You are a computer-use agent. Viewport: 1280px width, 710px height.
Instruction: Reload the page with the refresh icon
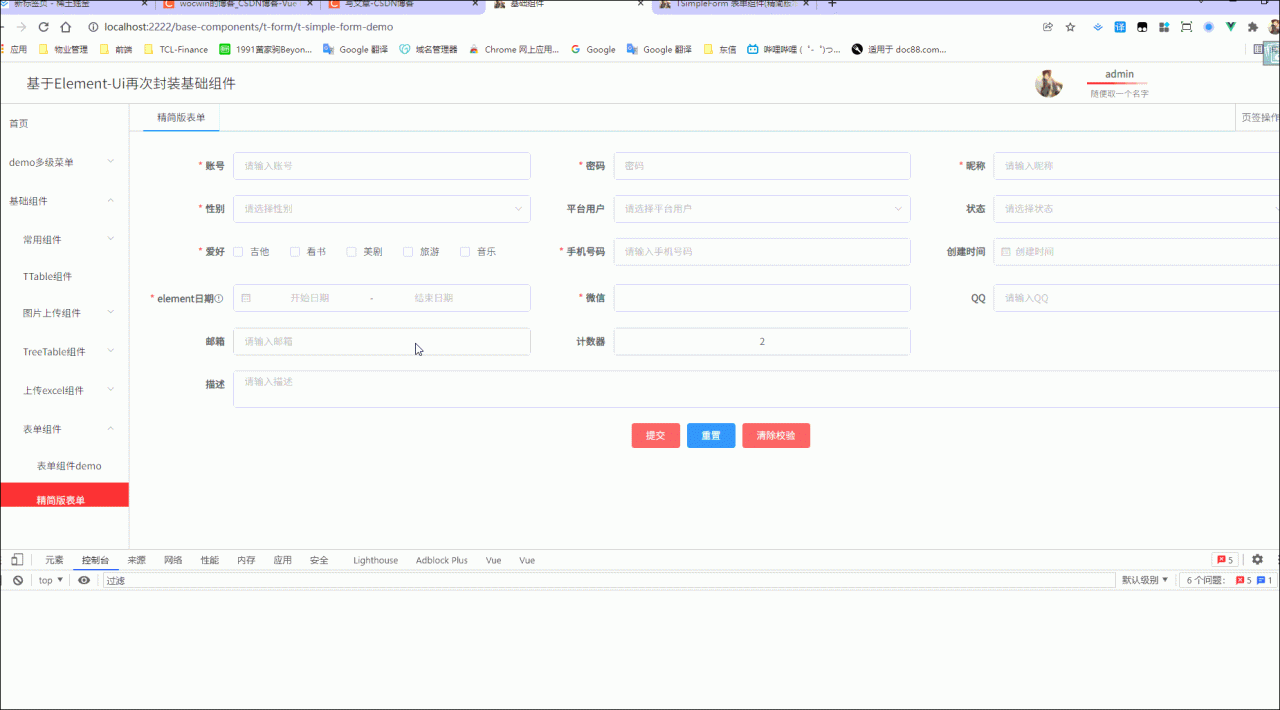point(42,27)
